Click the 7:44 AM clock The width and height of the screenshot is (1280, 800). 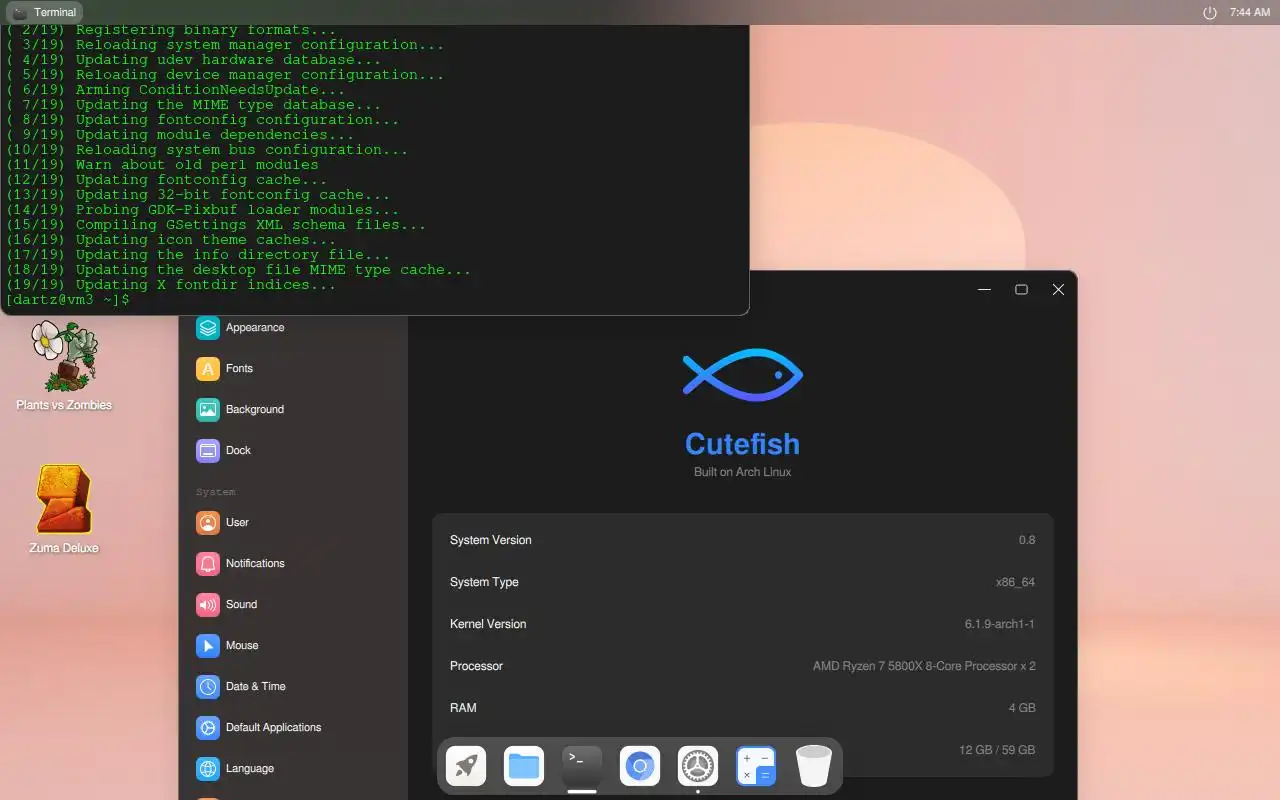[x=1250, y=12]
